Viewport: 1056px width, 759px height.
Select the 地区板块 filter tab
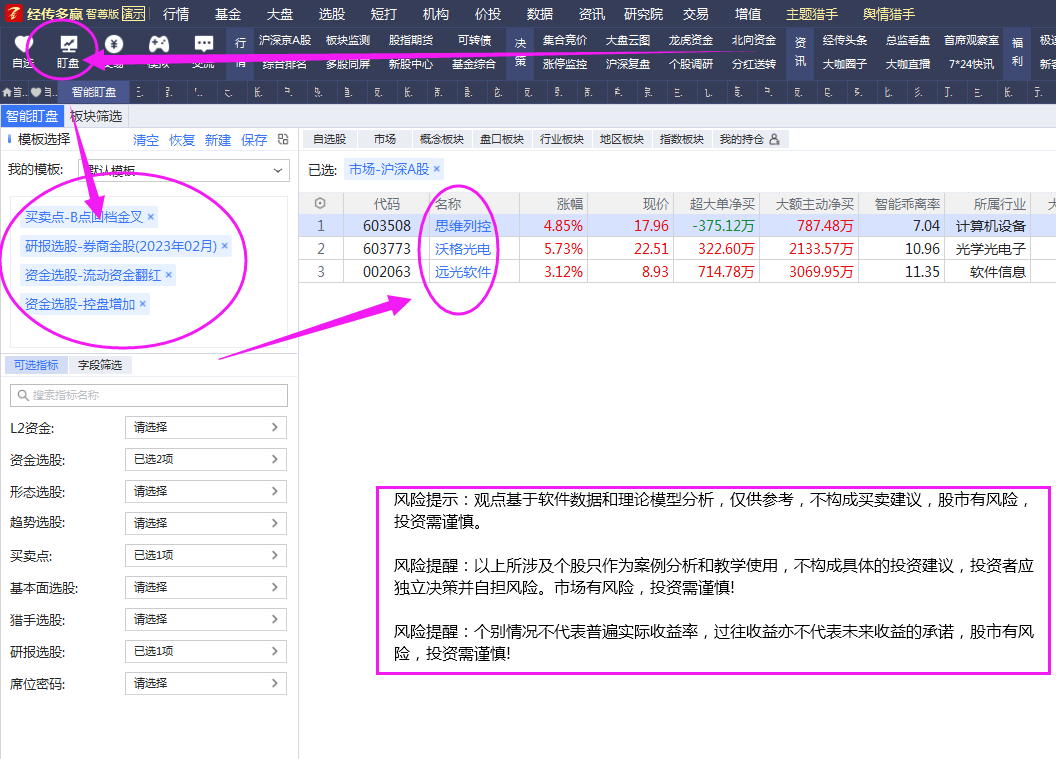click(622, 139)
